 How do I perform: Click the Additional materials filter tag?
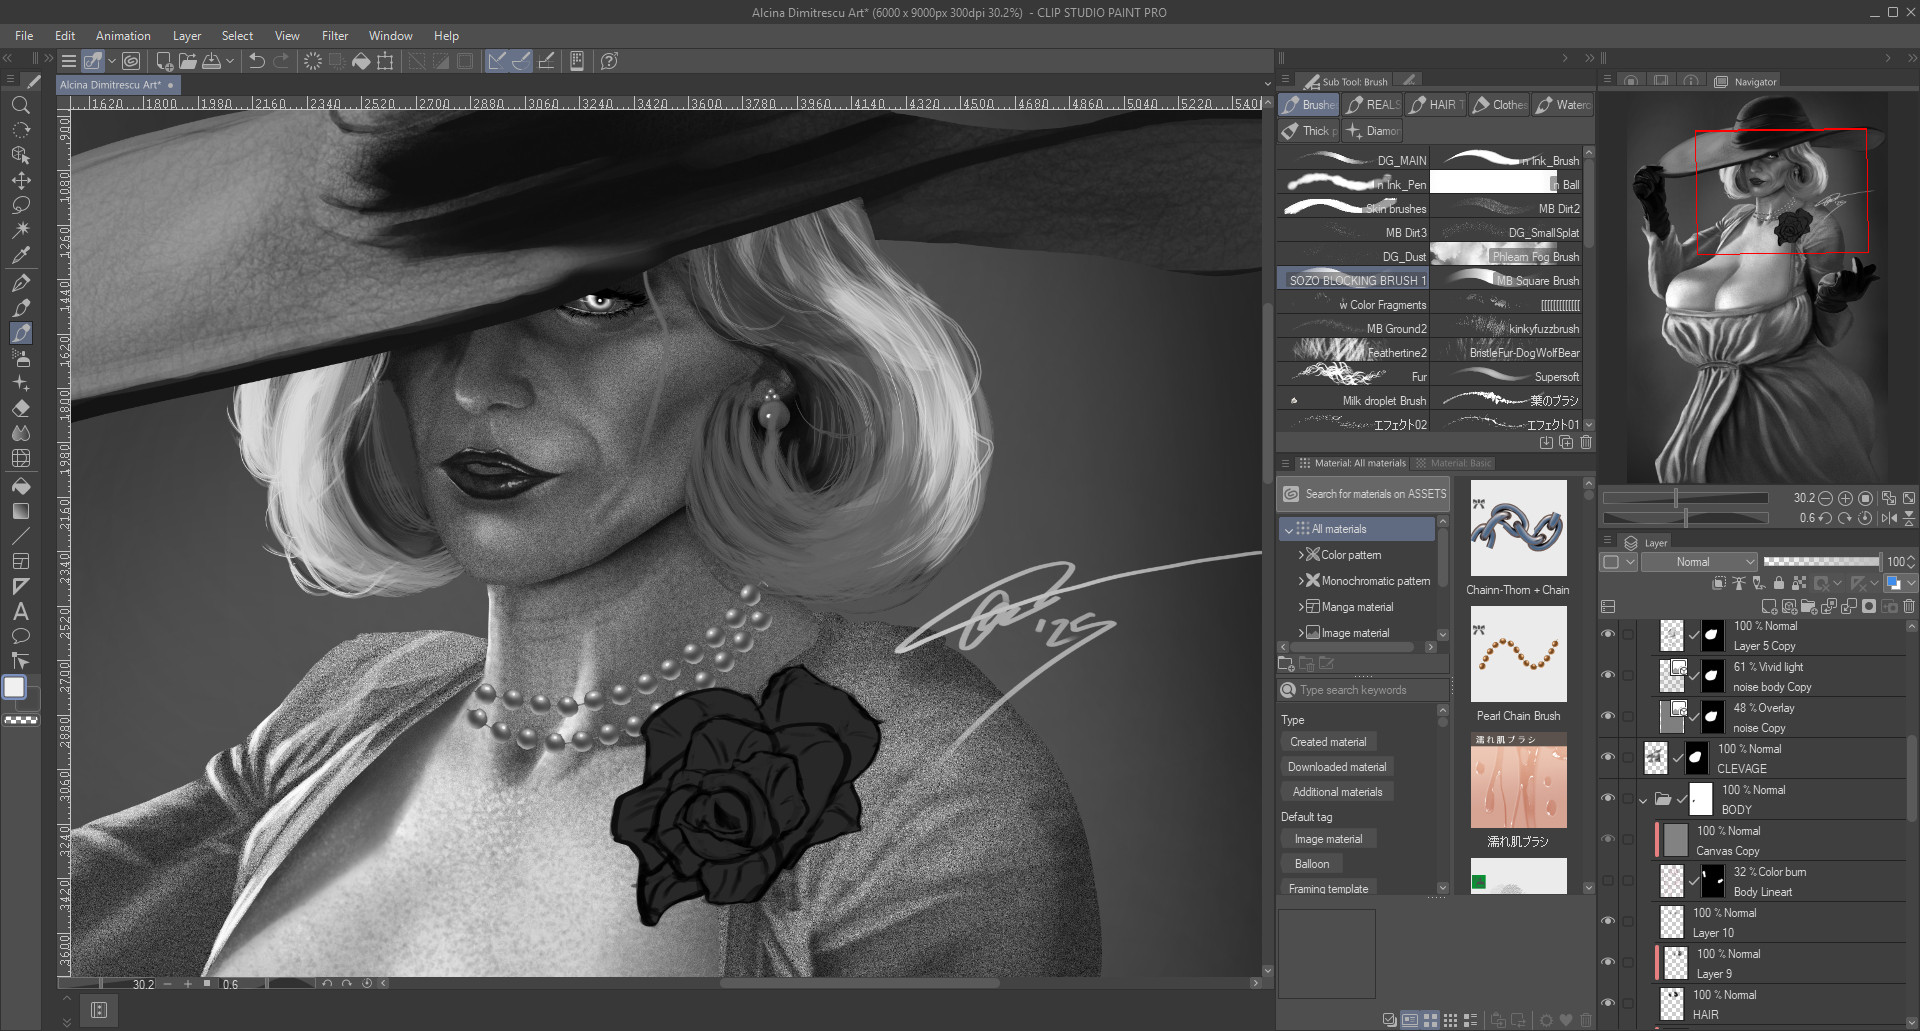pos(1337,792)
